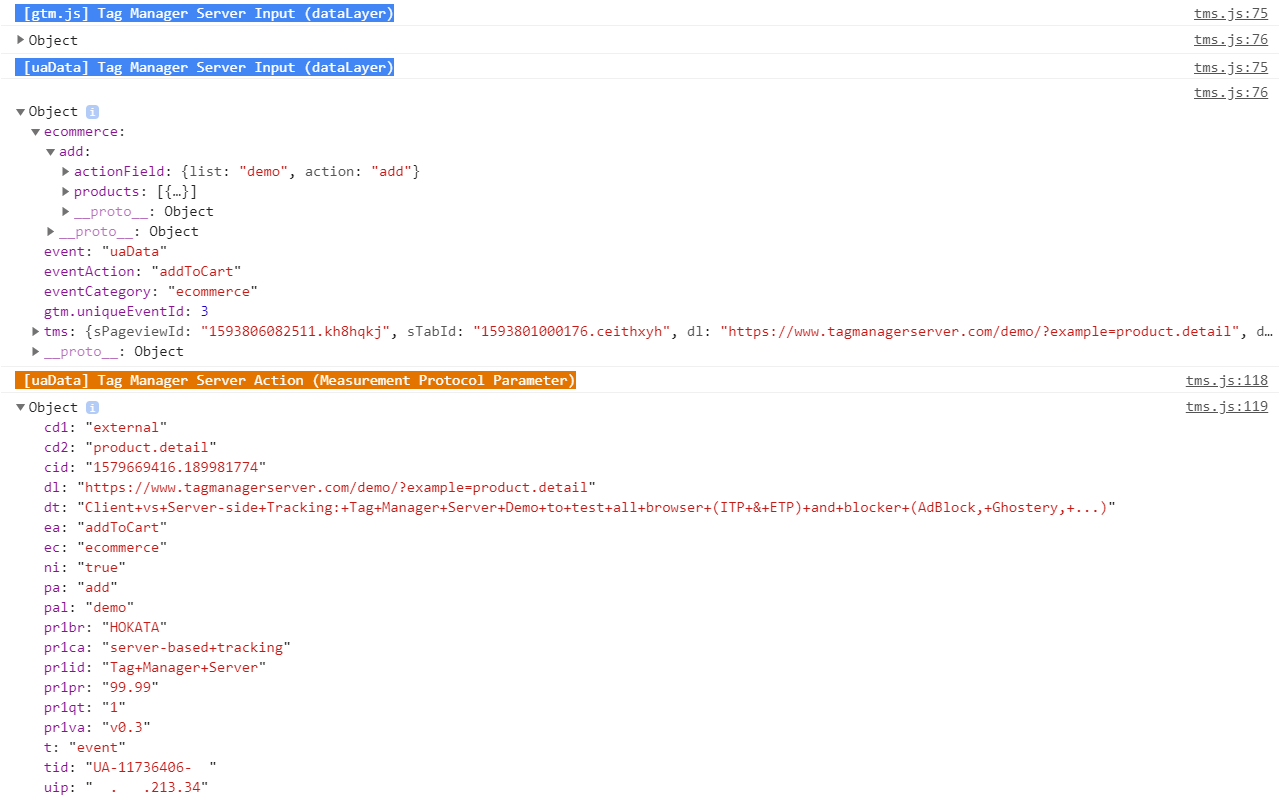Open tms.js:75 link on gtm.js row
This screenshot has height=800, width=1280.
tap(1230, 14)
